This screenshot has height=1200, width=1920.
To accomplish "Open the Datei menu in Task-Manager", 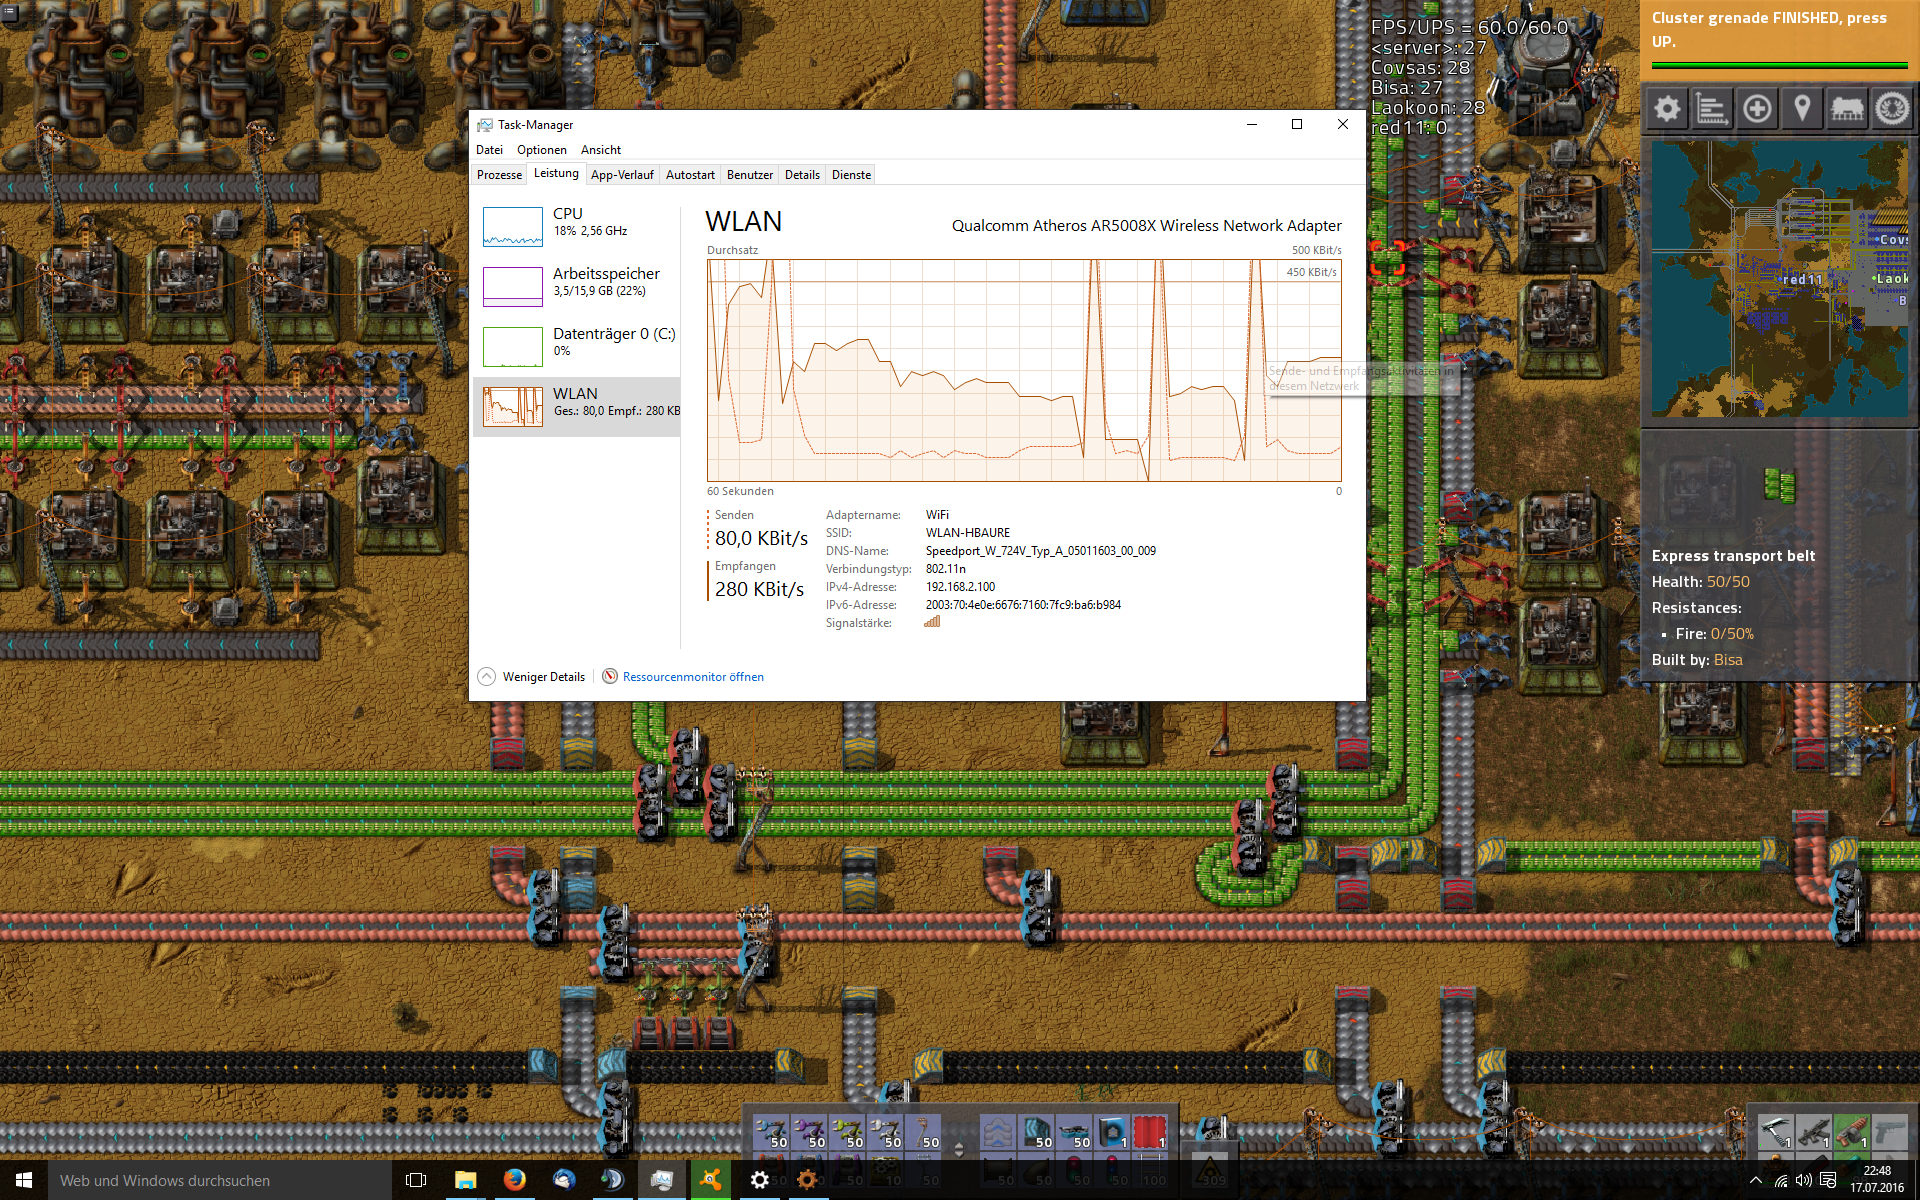I will coord(489,150).
